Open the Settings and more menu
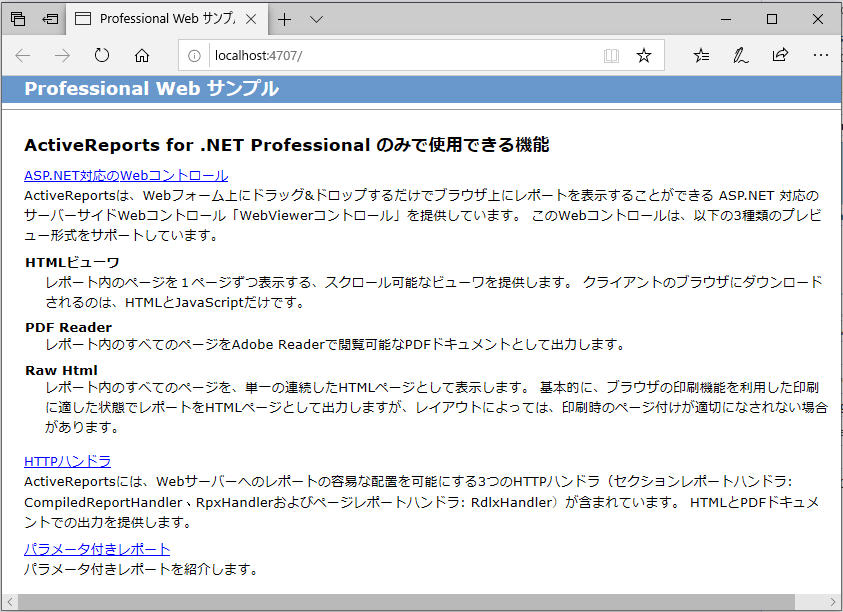843x612 pixels. click(x=821, y=55)
